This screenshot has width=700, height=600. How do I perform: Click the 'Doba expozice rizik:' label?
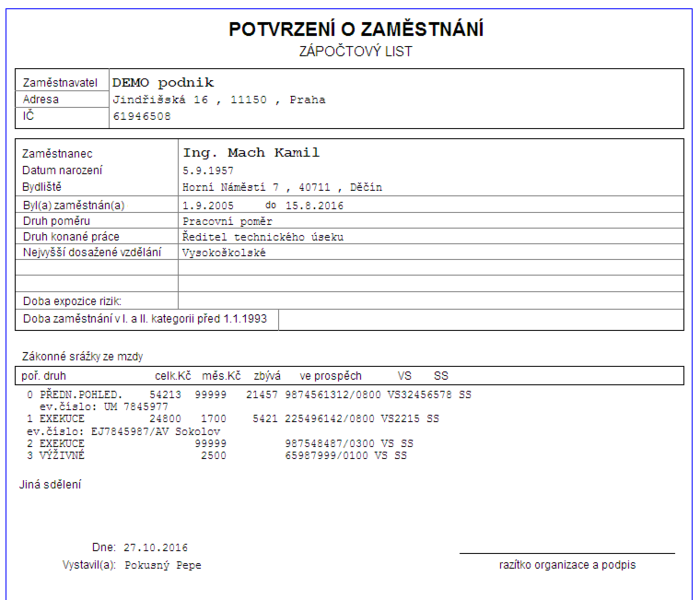pos(72,301)
